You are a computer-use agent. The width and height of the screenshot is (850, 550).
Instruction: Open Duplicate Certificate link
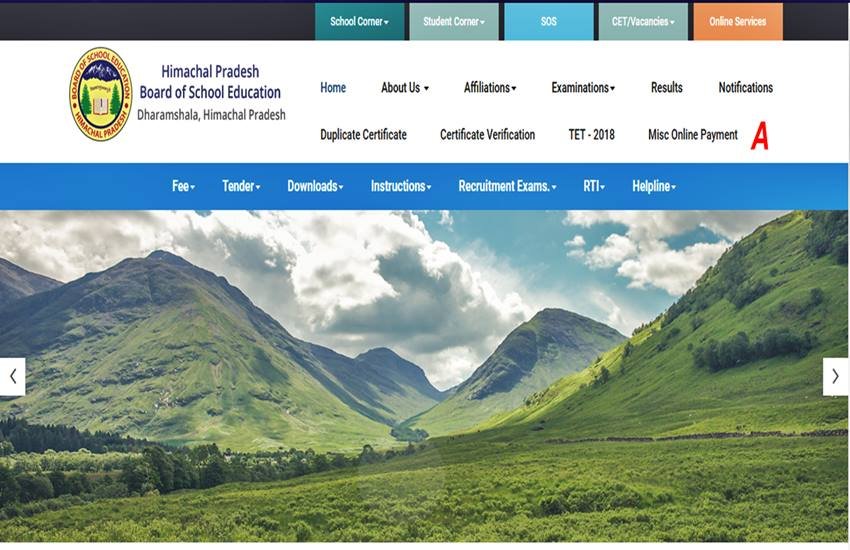(363, 135)
